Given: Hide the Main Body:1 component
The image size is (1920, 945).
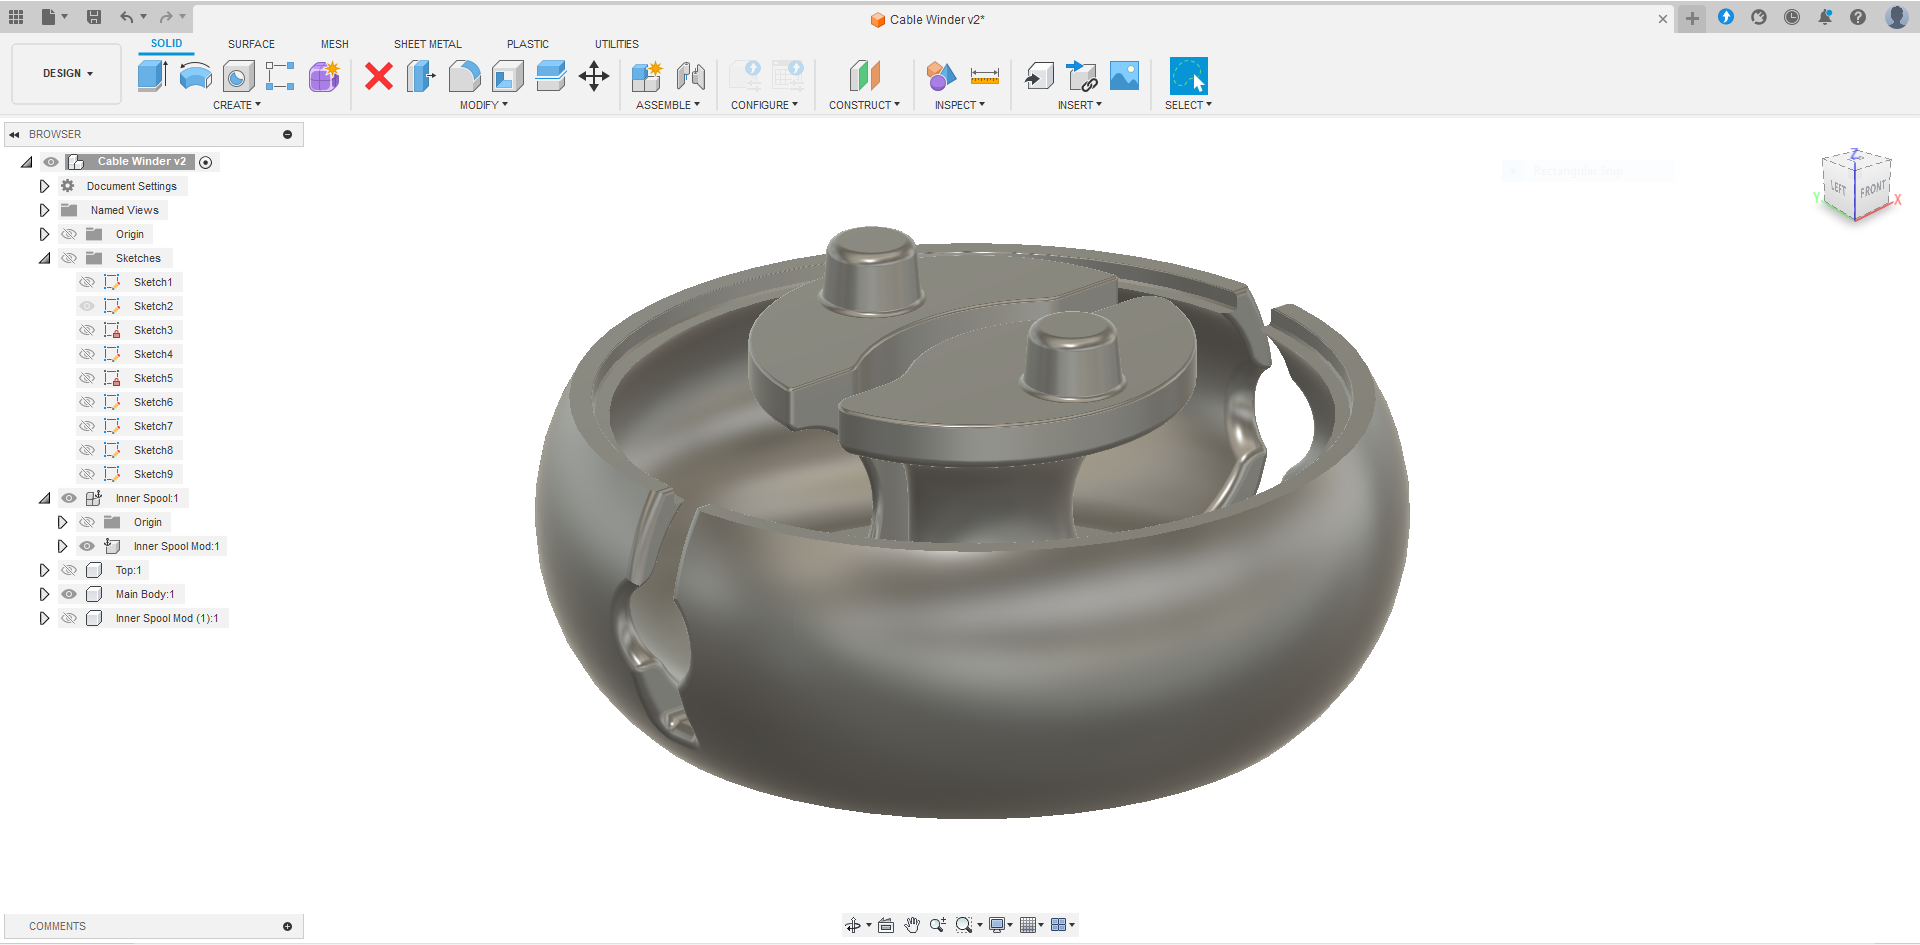Looking at the screenshot, I should [x=69, y=594].
